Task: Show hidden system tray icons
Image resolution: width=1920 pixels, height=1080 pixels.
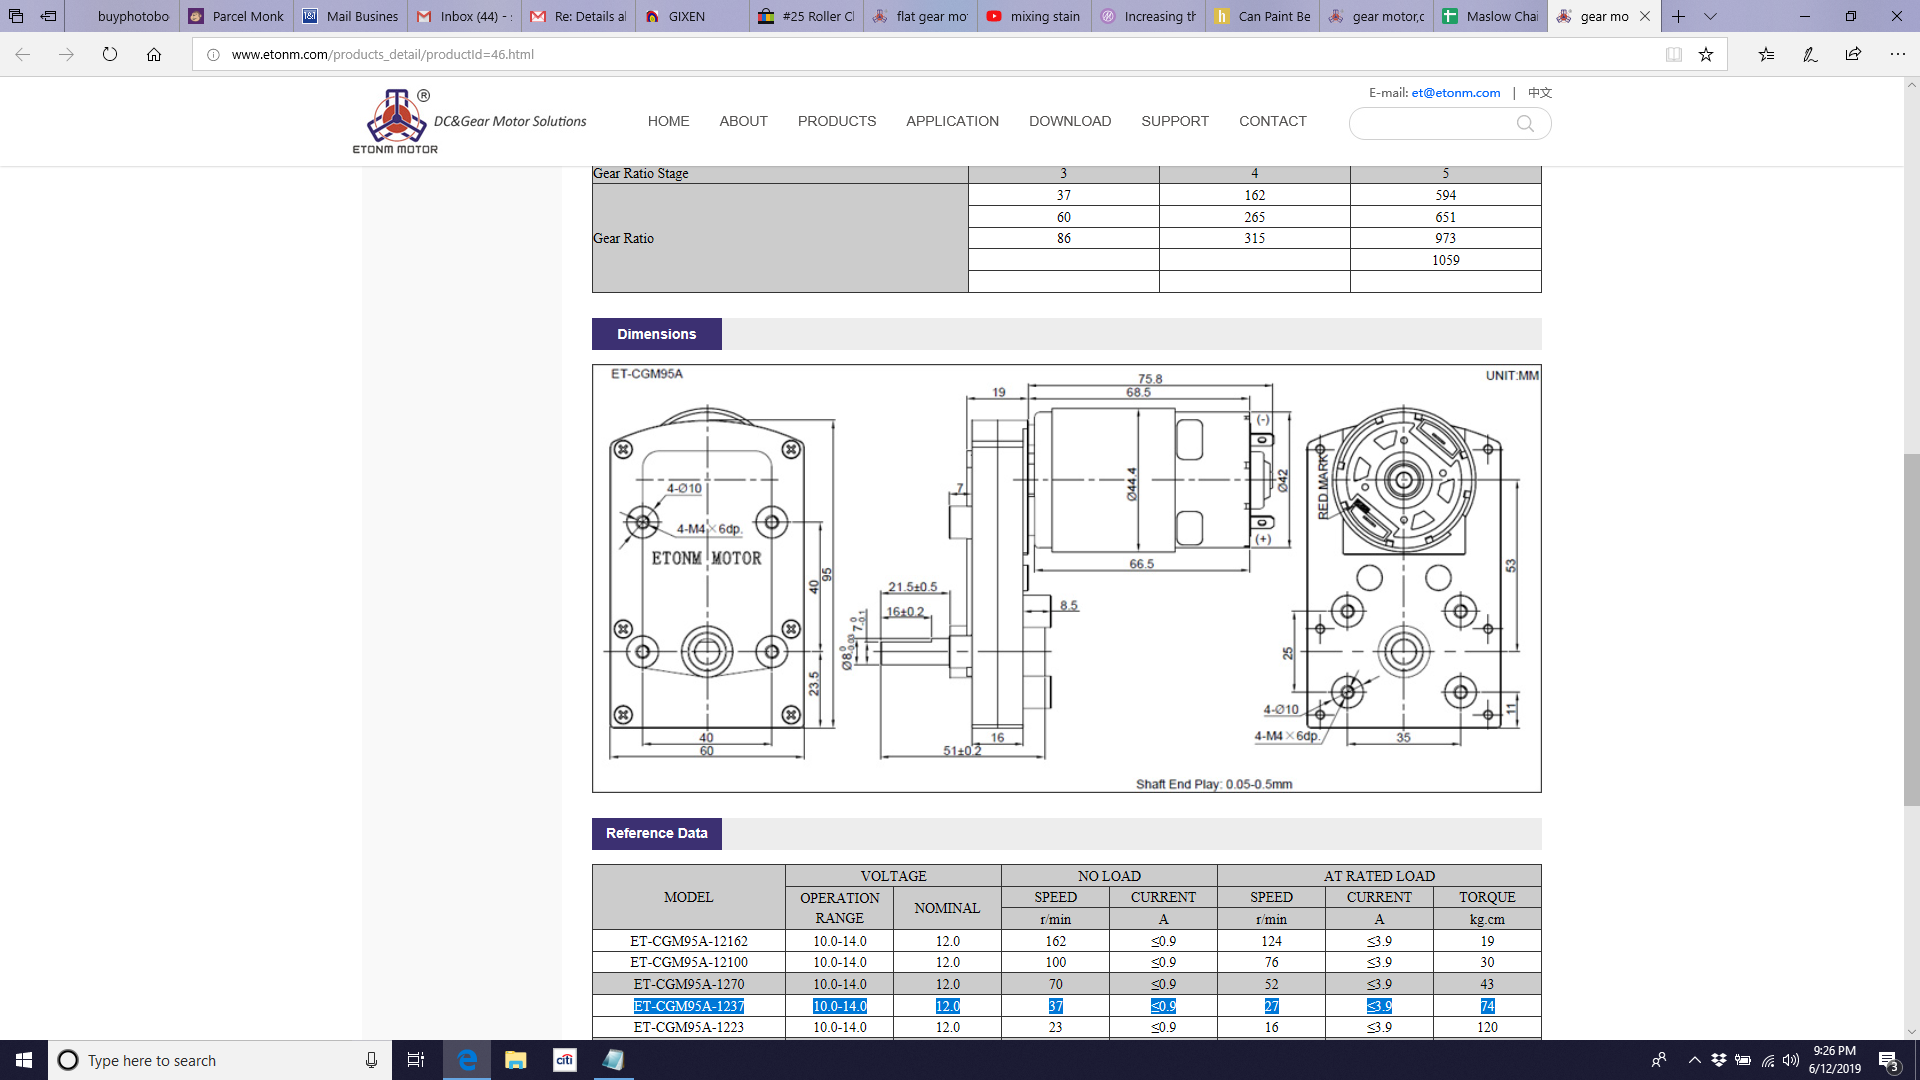Action: (1694, 1060)
